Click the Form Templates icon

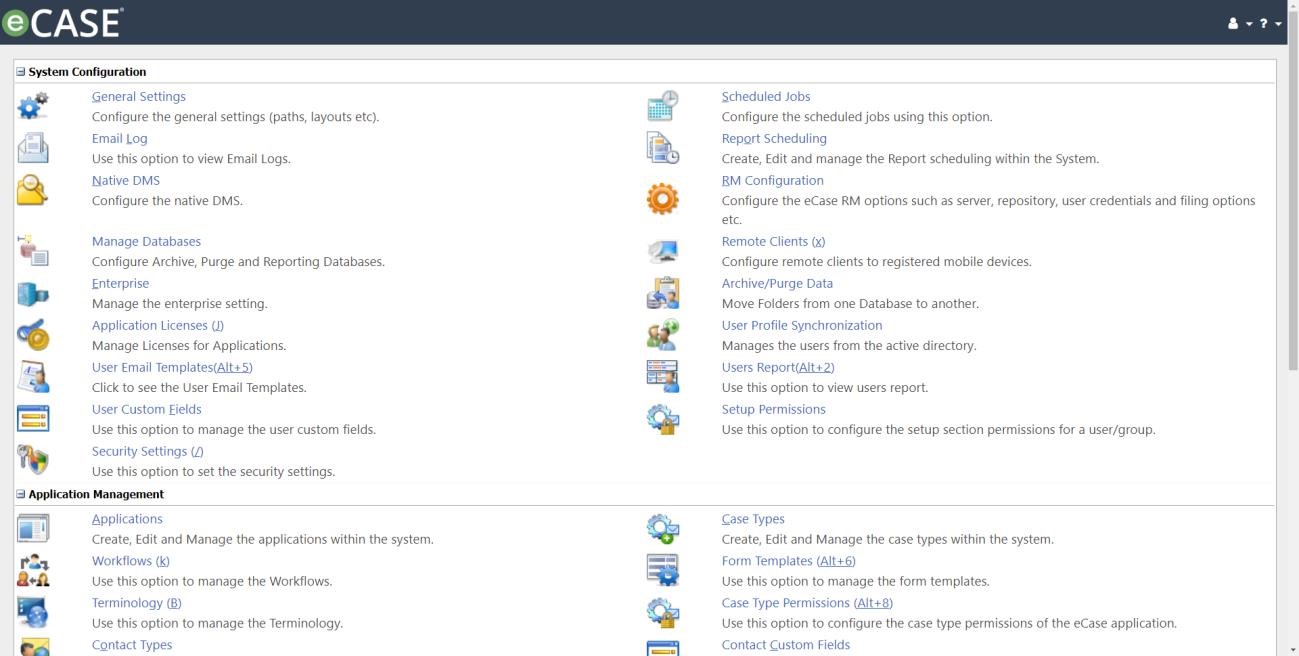tap(663, 571)
